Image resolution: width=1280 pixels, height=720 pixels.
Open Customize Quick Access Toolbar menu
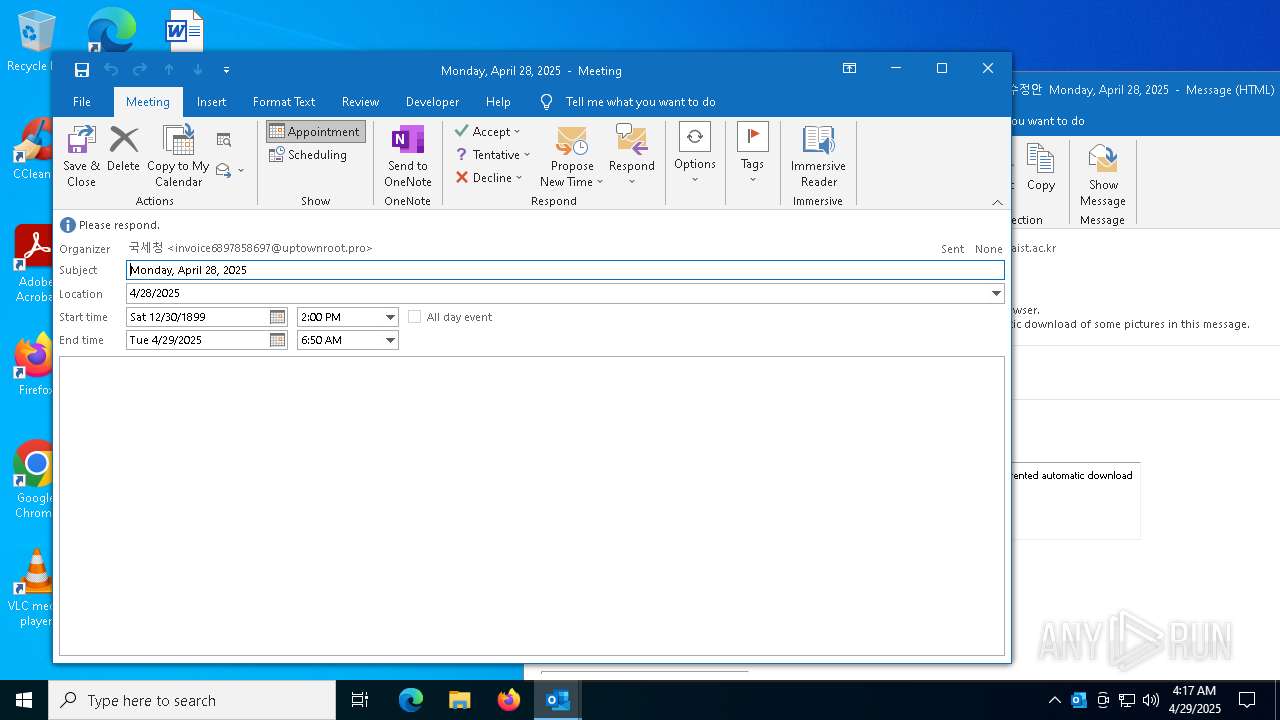[x=227, y=70]
